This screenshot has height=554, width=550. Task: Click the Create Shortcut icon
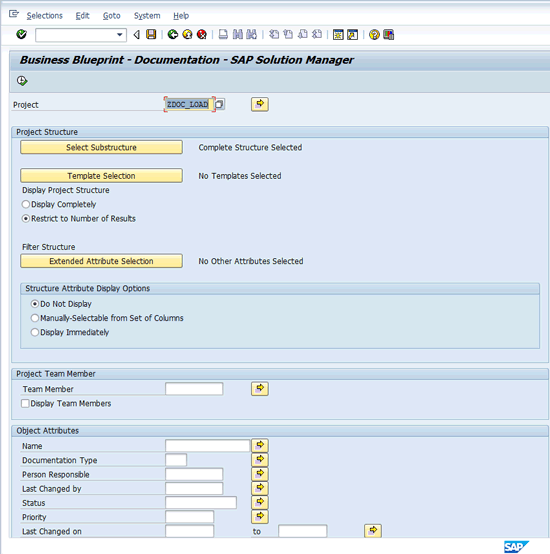point(352,35)
